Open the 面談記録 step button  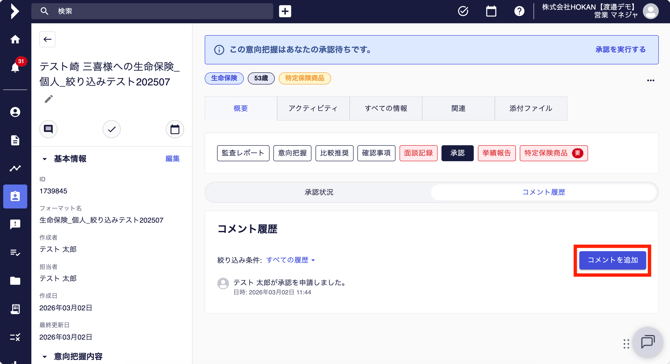[418, 153]
